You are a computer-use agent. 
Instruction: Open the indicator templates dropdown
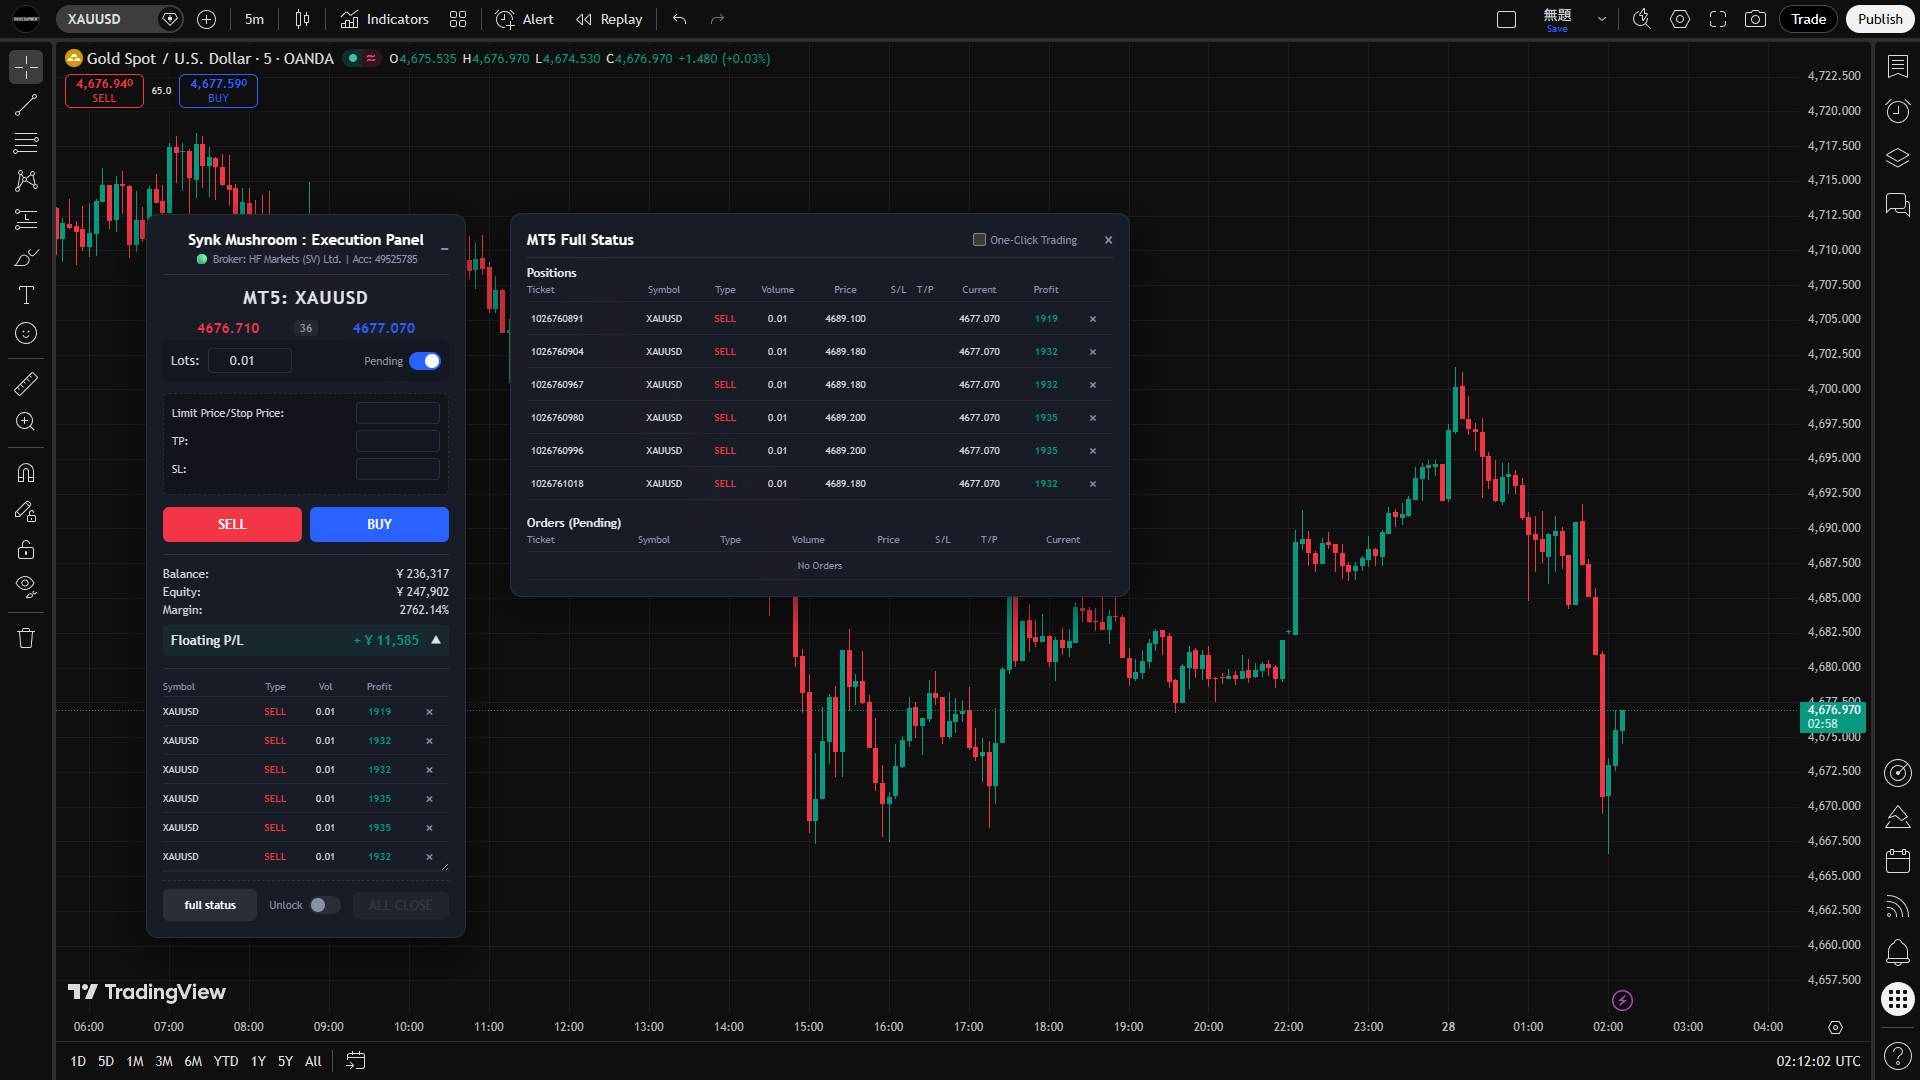coord(458,19)
